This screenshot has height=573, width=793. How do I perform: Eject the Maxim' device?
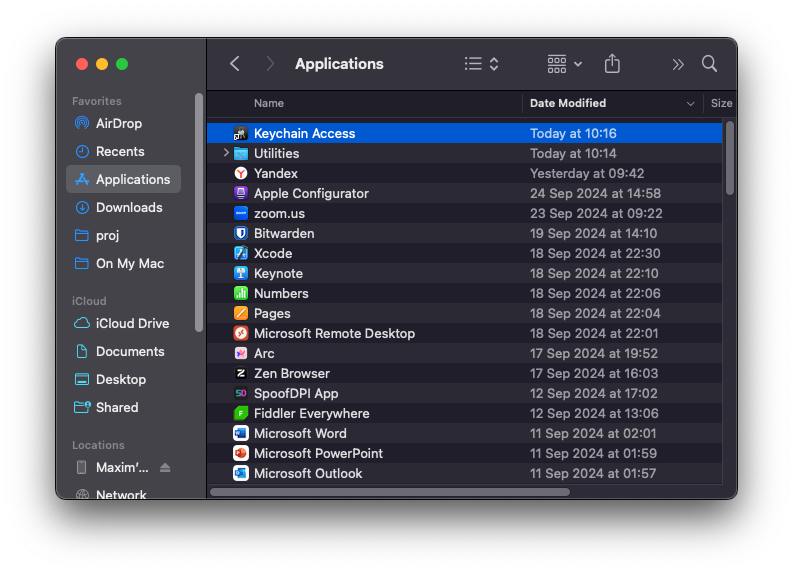(165, 467)
